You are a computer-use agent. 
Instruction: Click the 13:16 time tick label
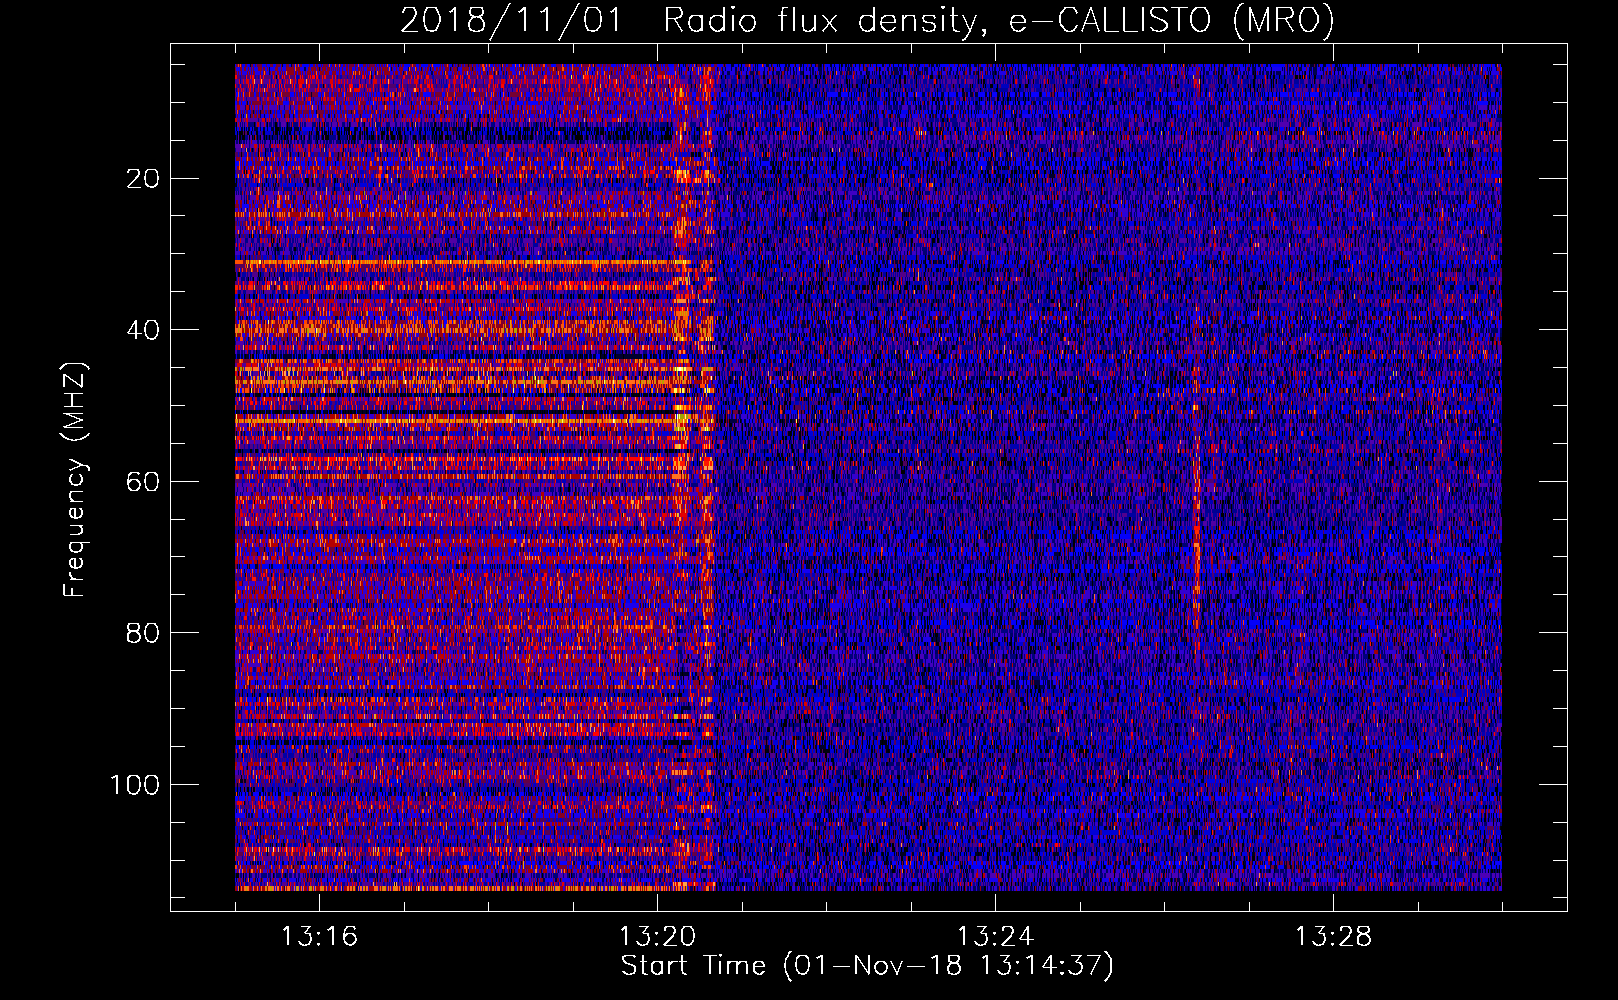320,937
